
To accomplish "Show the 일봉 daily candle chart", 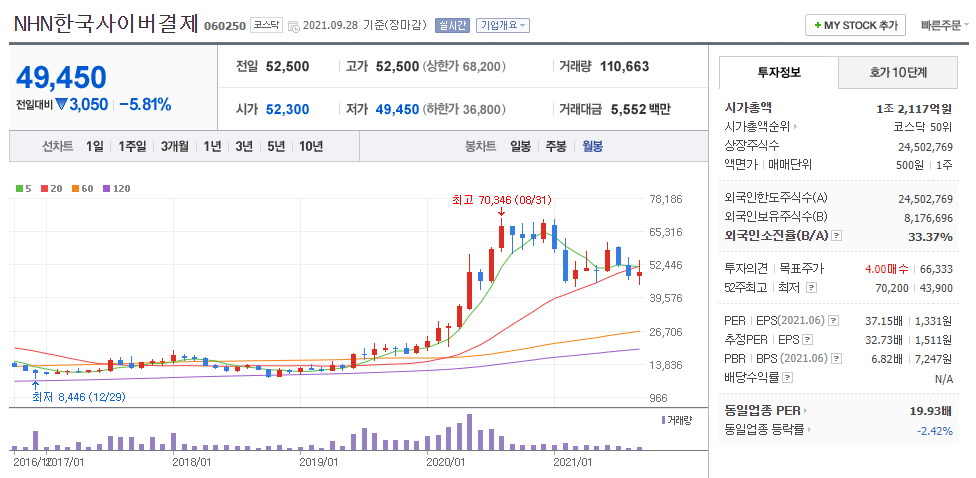I will (520, 147).
